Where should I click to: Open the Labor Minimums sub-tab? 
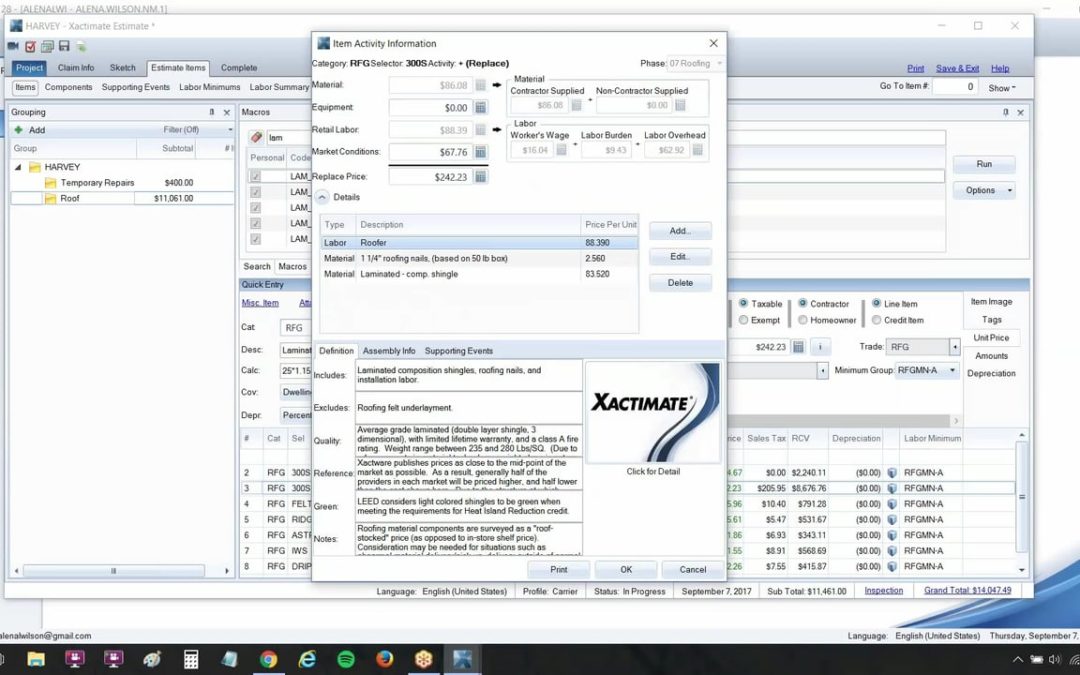[209, 87]
